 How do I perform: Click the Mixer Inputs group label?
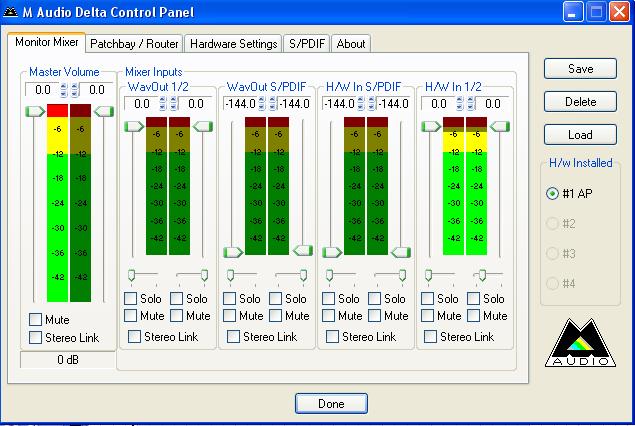(153, 72)
